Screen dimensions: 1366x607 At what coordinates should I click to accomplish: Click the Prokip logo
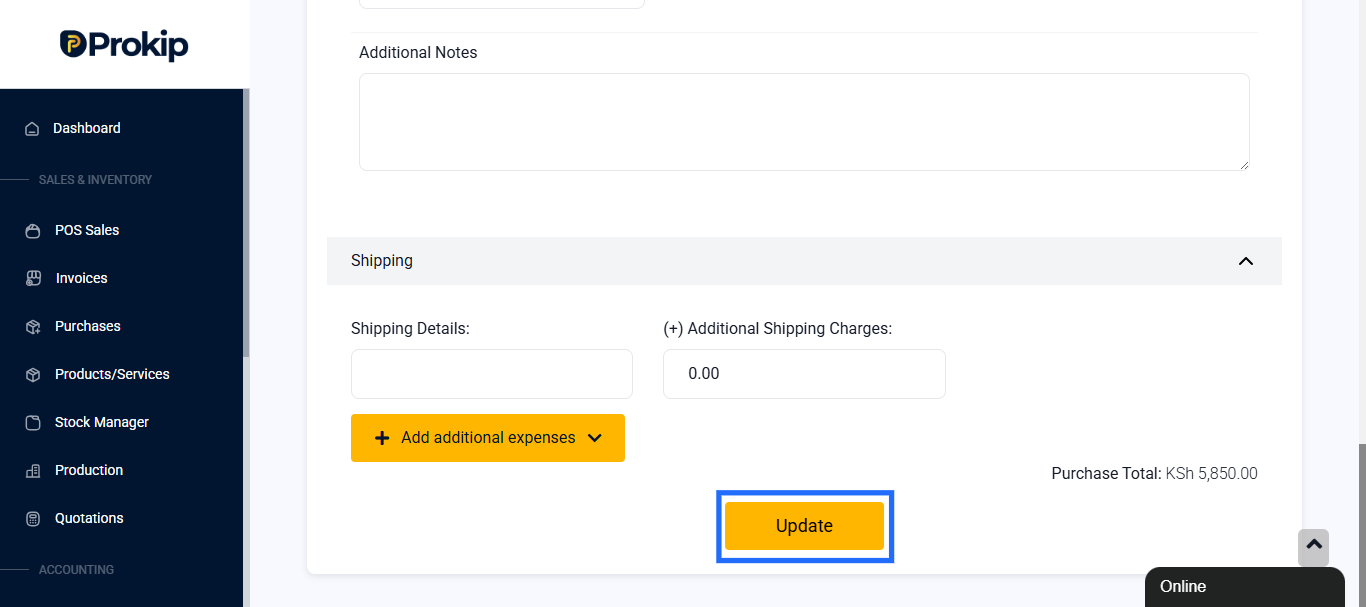coord(124,44)
